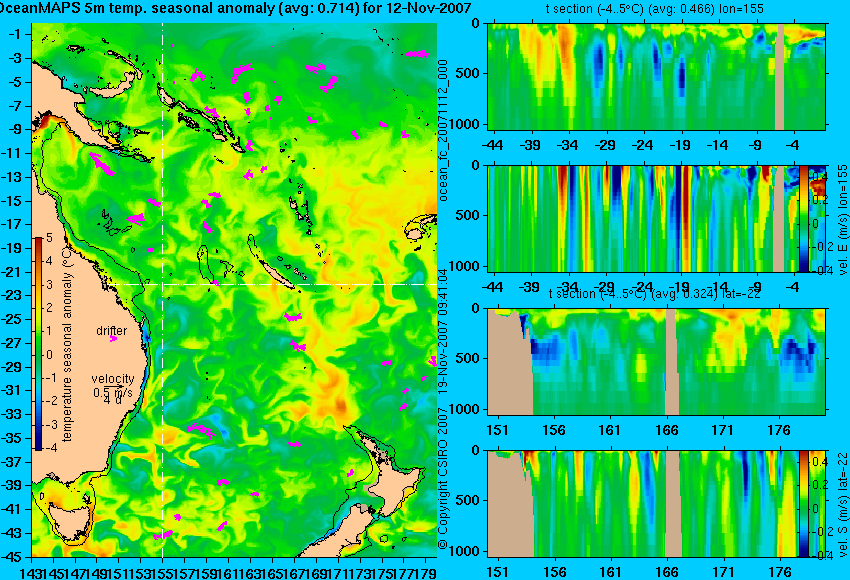The height and width of the screenshot is (580, 850).
Task: Click the 'vel. S (m/s) lat=-22' axis label
Action: coord(842,504)
